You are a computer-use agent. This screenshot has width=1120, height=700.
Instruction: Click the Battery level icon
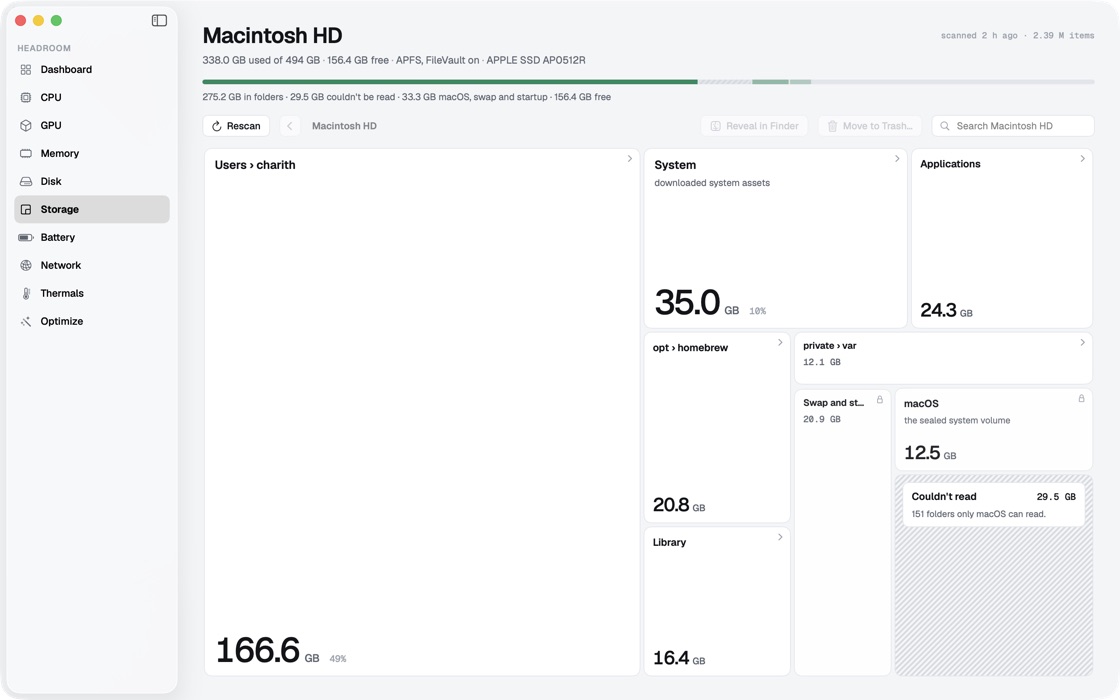click(x=26, y=237)
